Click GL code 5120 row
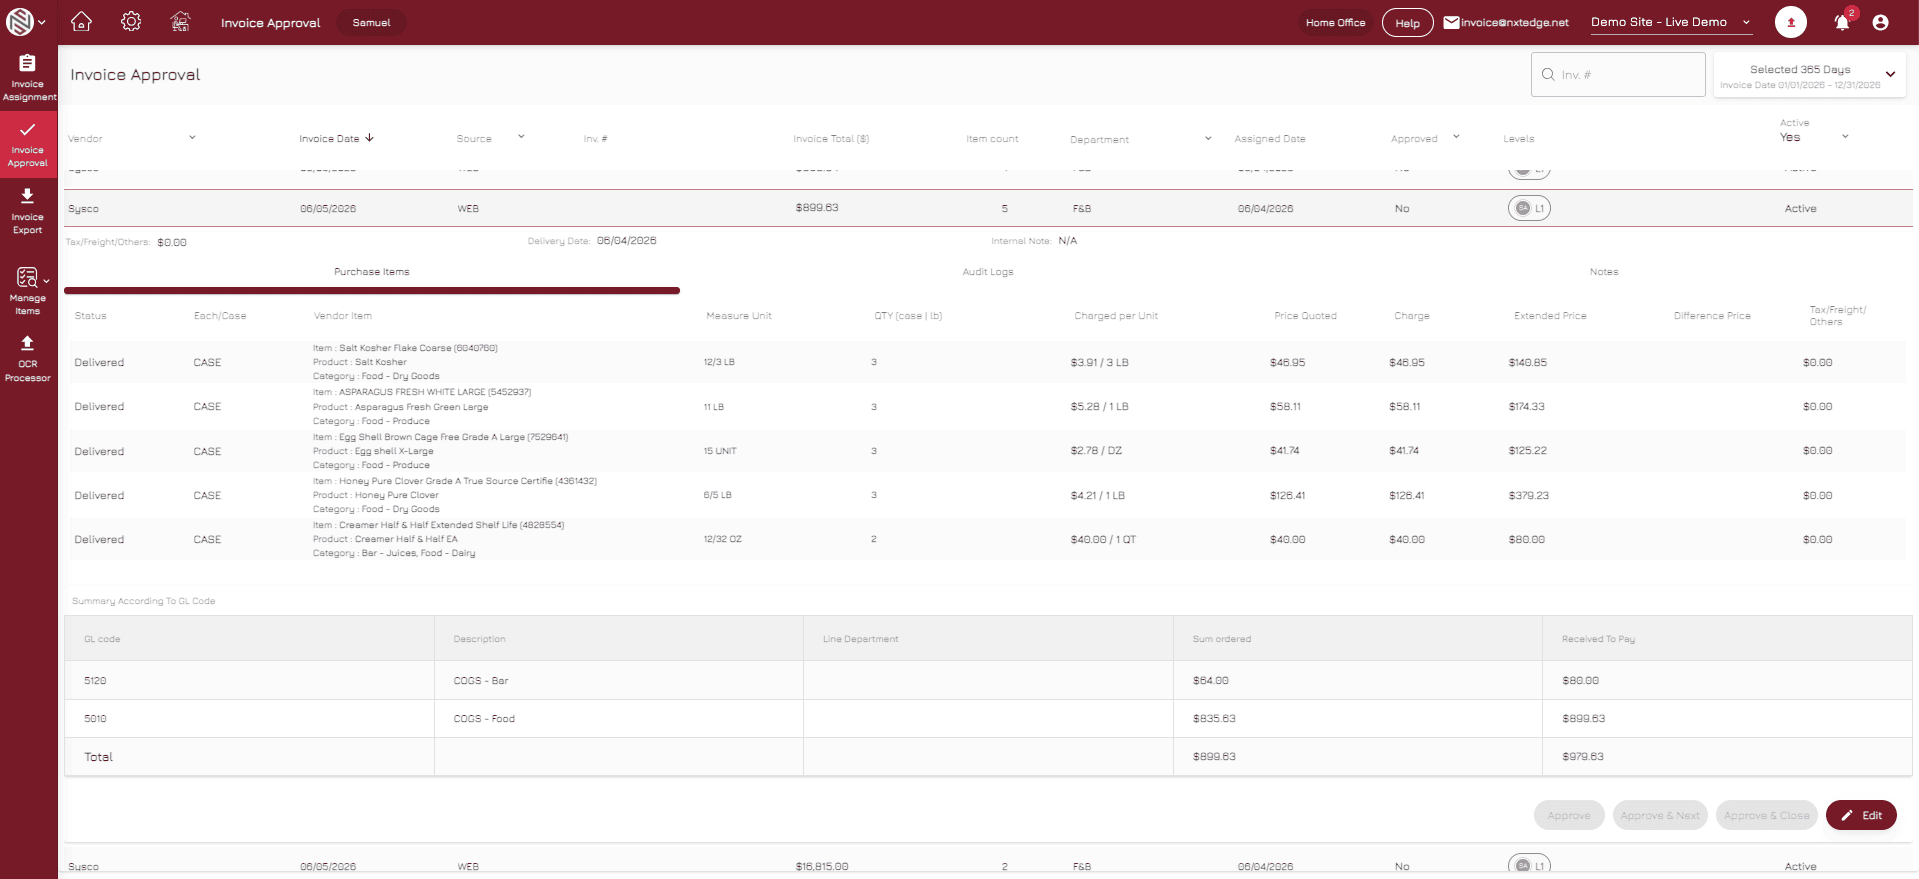The width and height of the screenshot is (1919, 879). click(988, 680)
